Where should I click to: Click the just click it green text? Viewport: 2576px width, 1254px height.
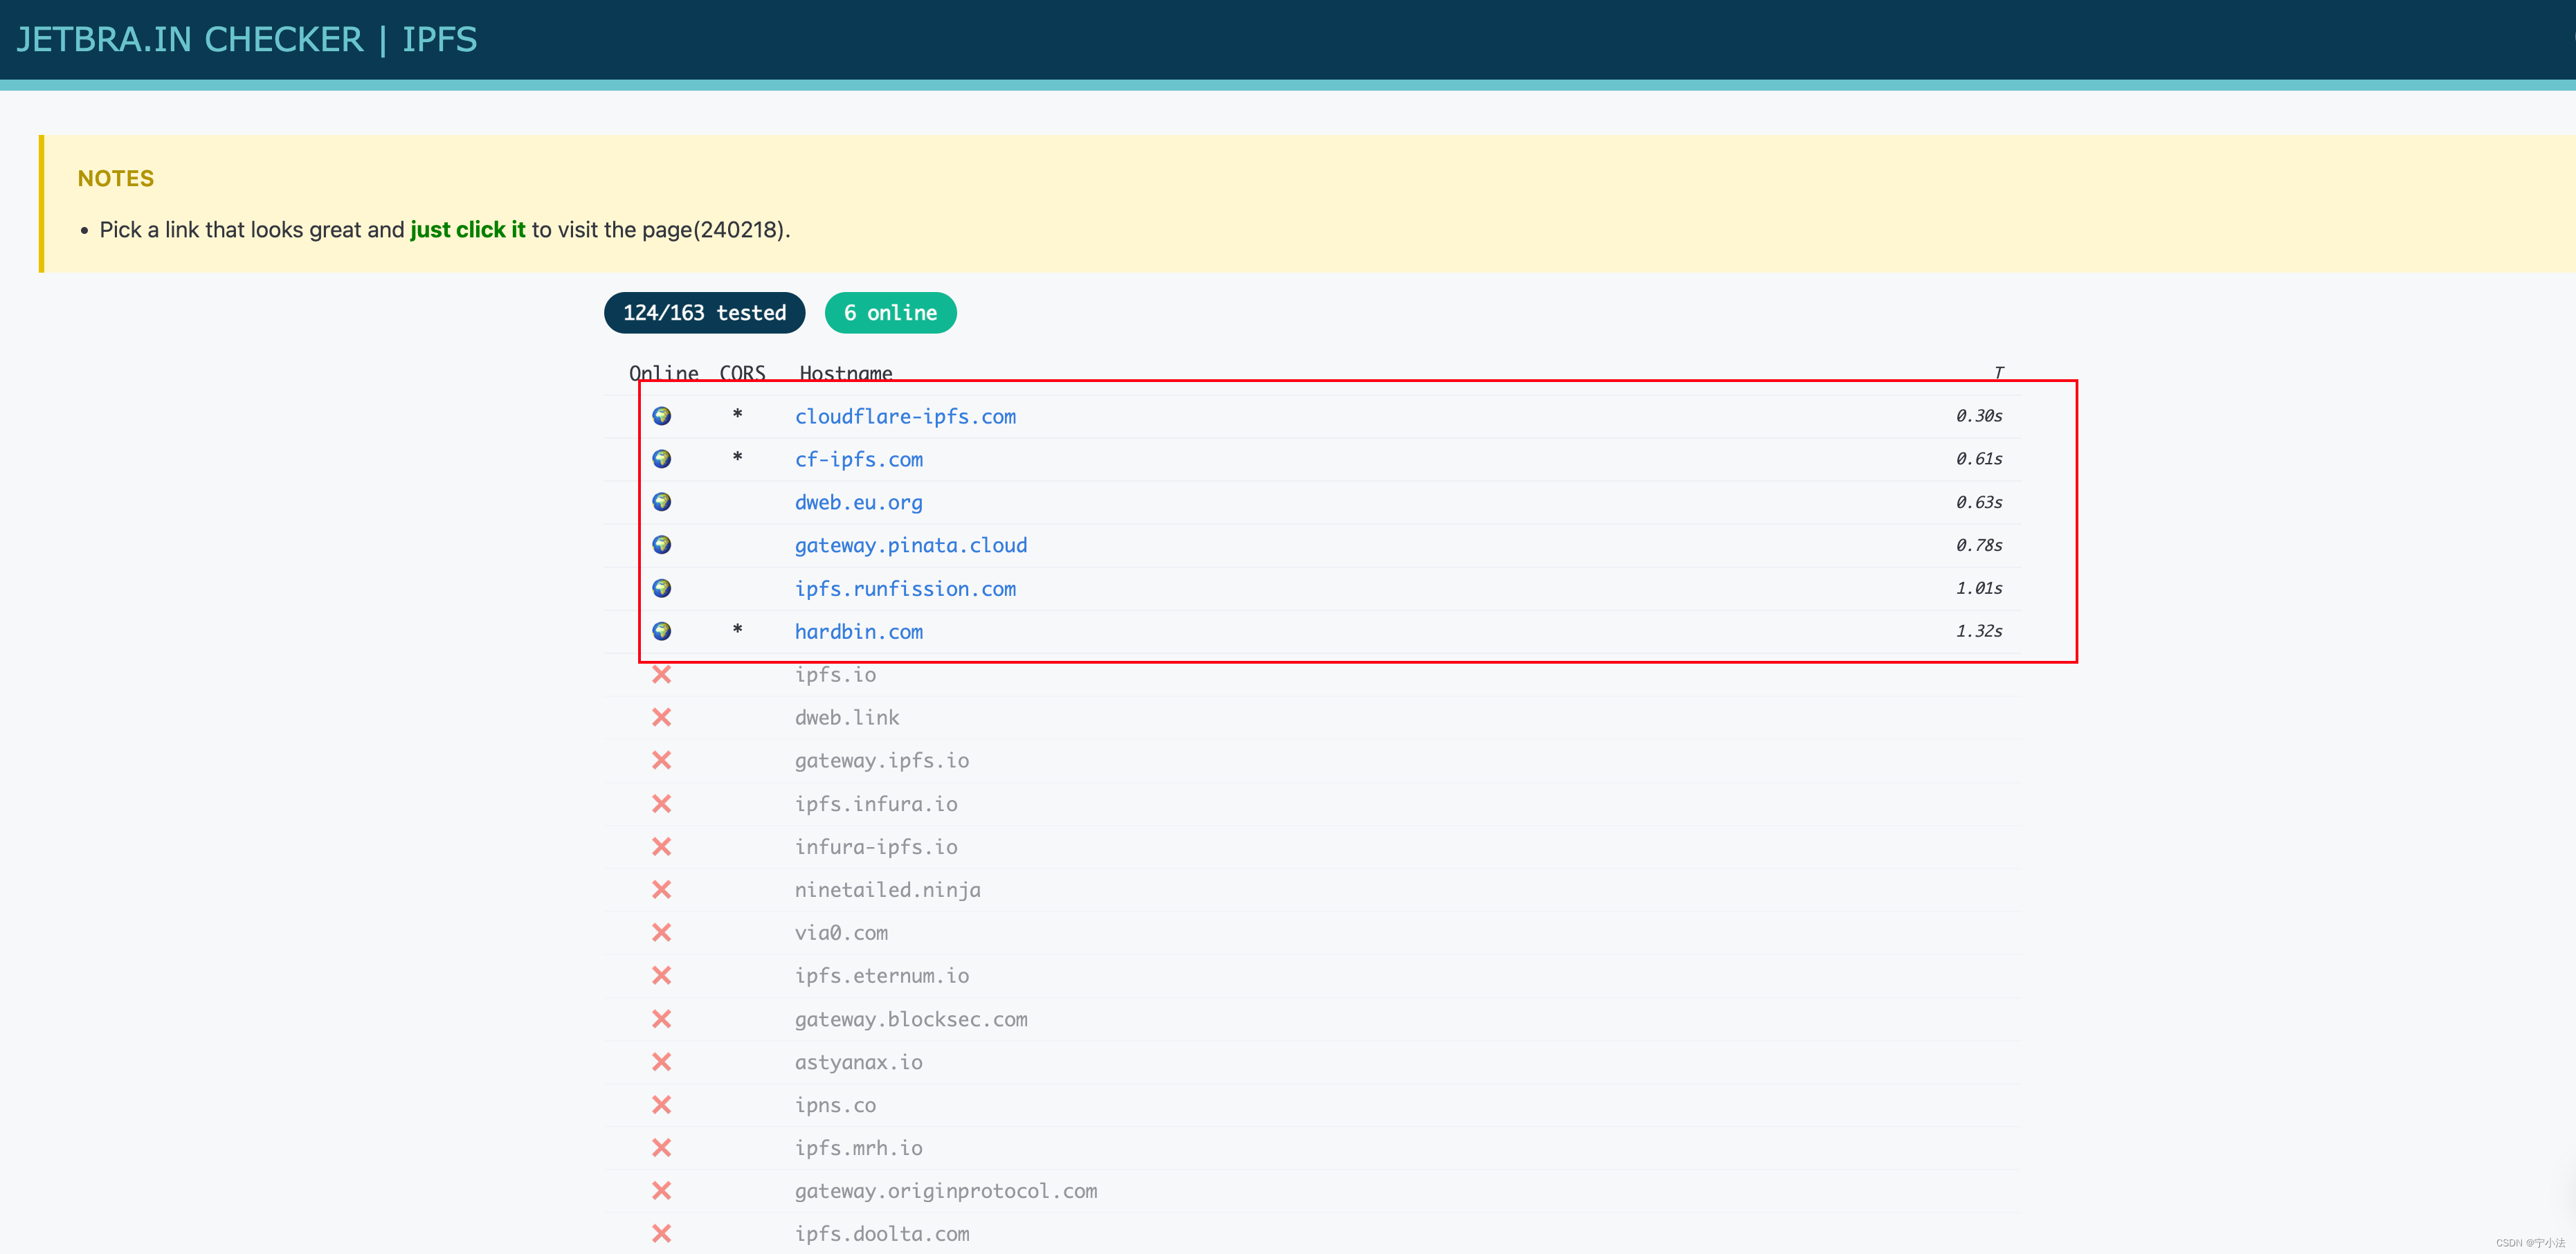pos(467,229)
